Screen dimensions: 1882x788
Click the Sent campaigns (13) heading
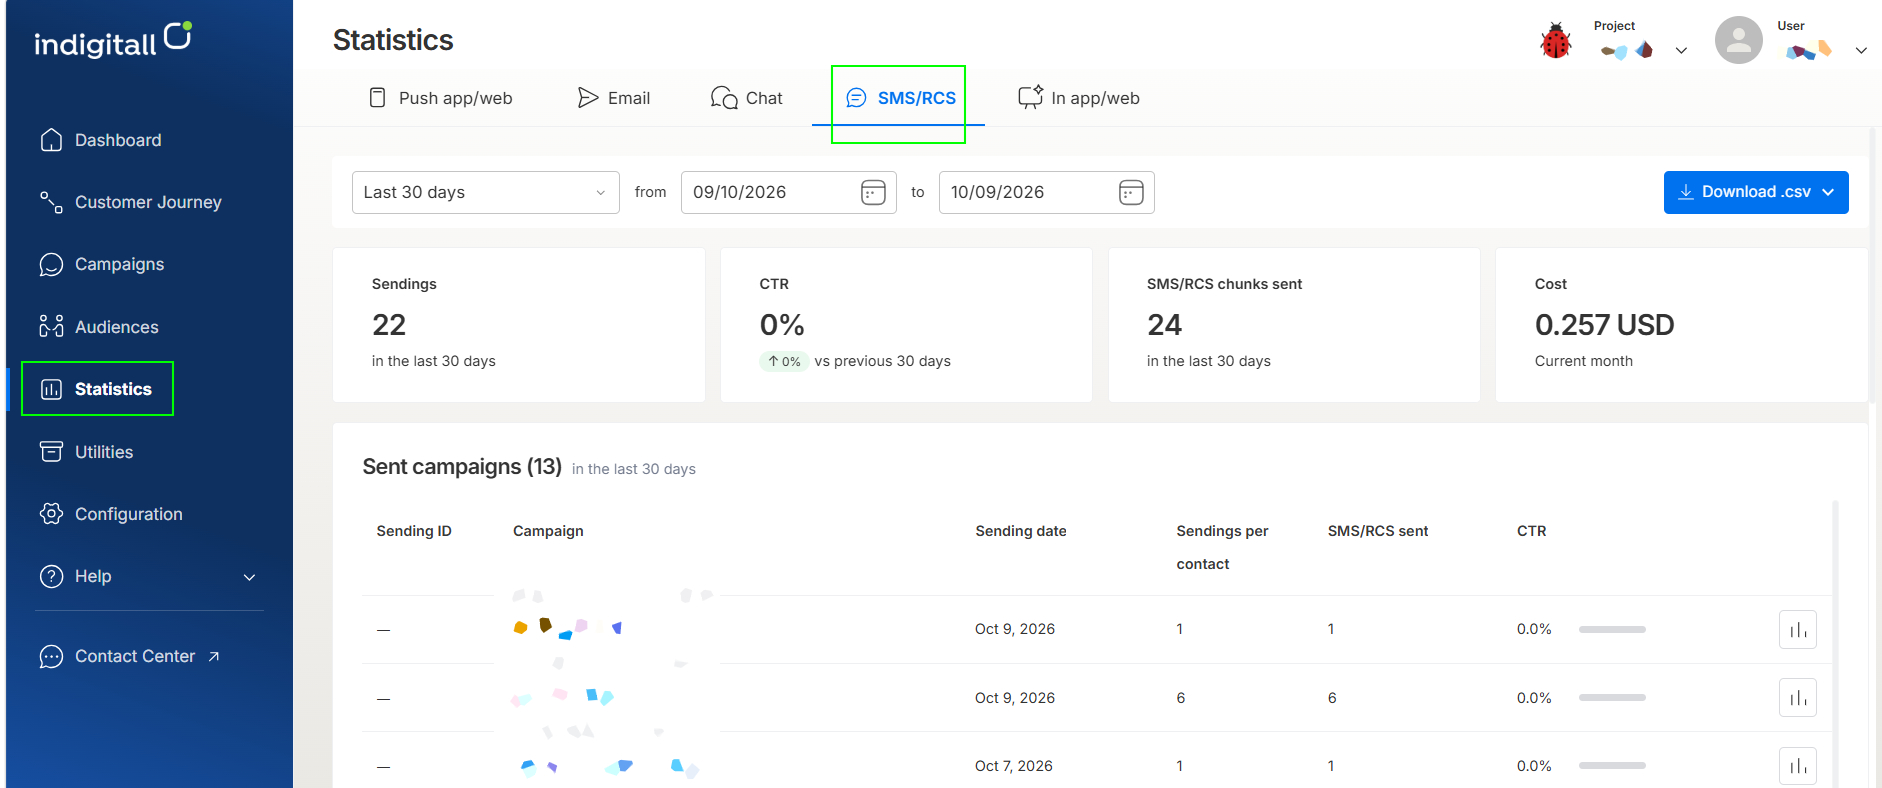[x=462, y=467]
